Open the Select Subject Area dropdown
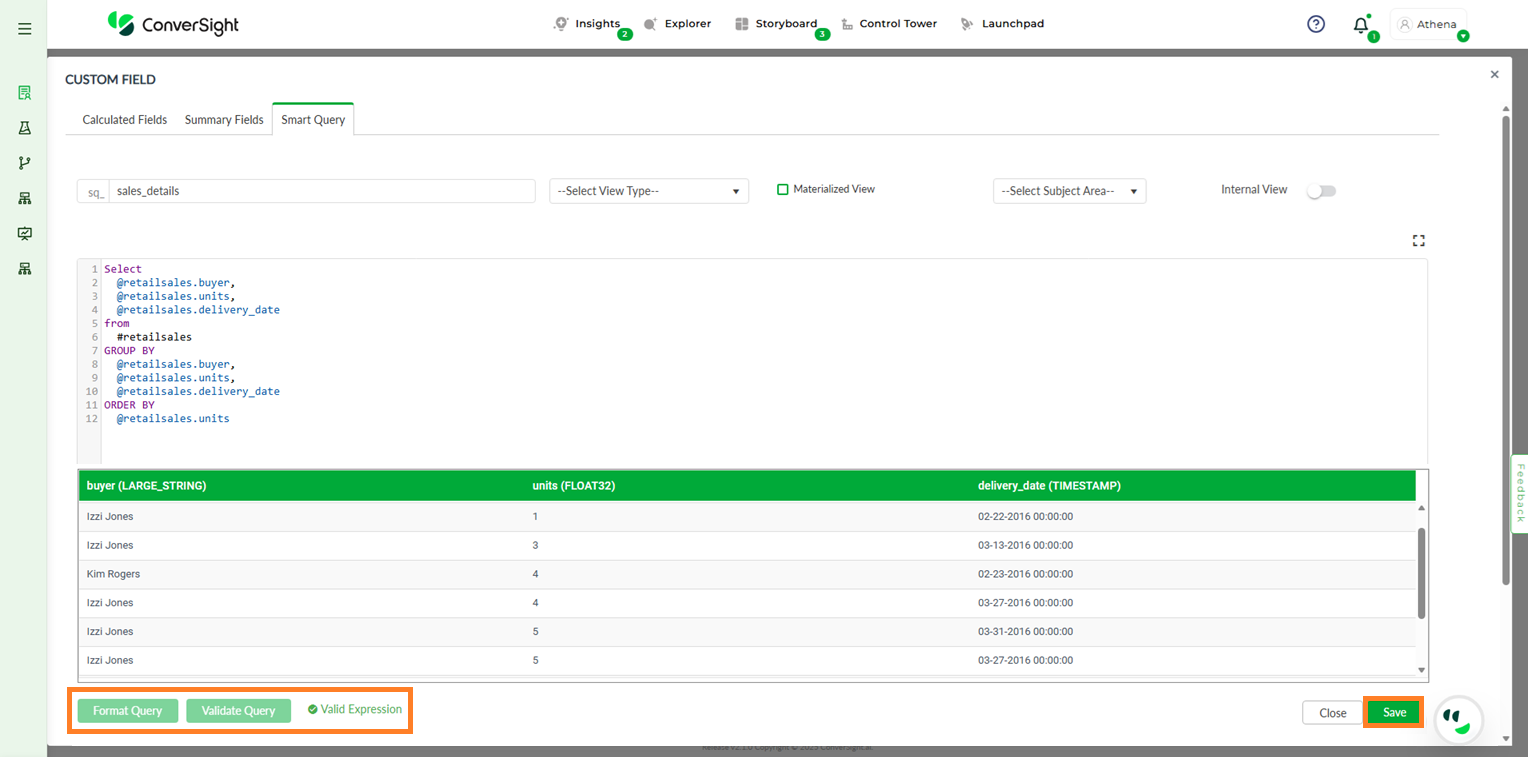The width and height of the screenshot is (1528, 757). (1069, 191)
